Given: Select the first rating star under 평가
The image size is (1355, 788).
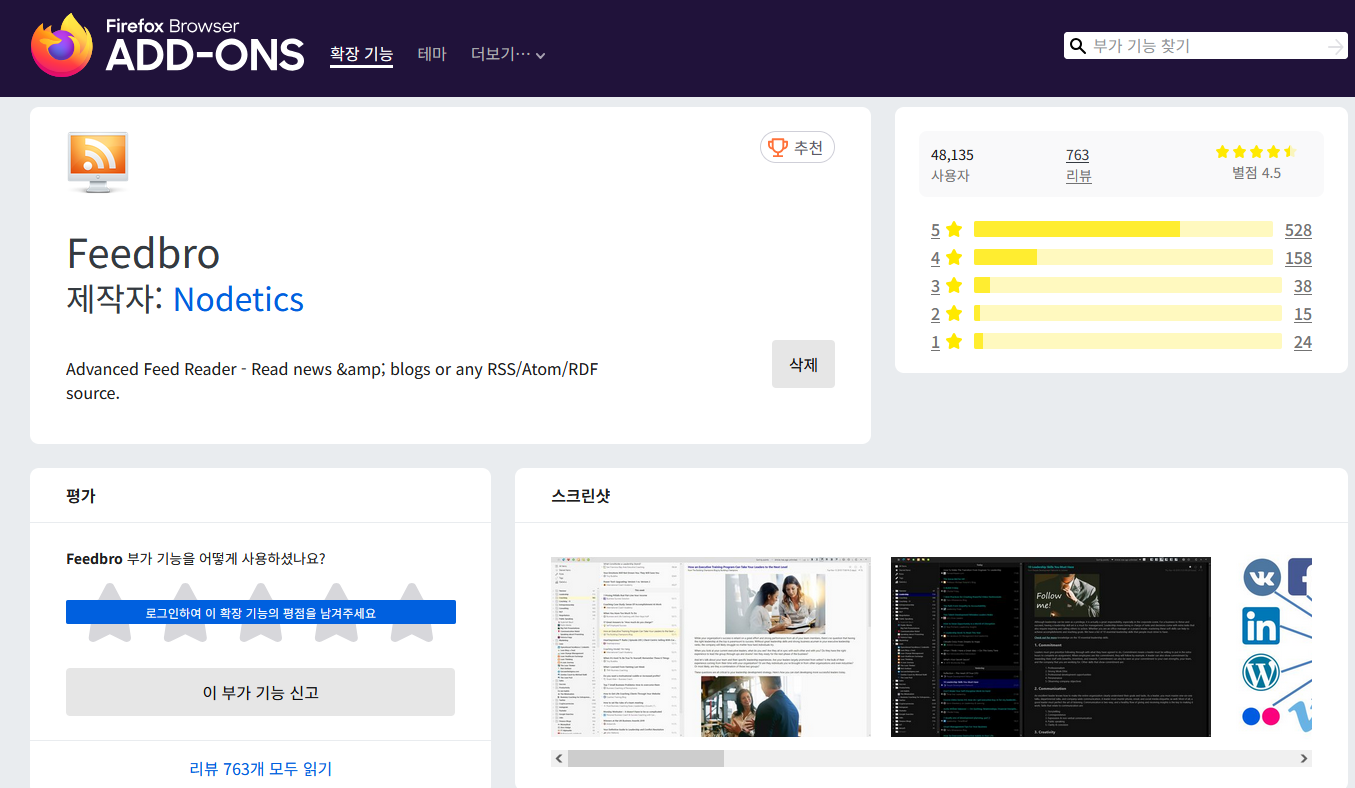Looking at the screenshot, I should click(x=109, y=611).
